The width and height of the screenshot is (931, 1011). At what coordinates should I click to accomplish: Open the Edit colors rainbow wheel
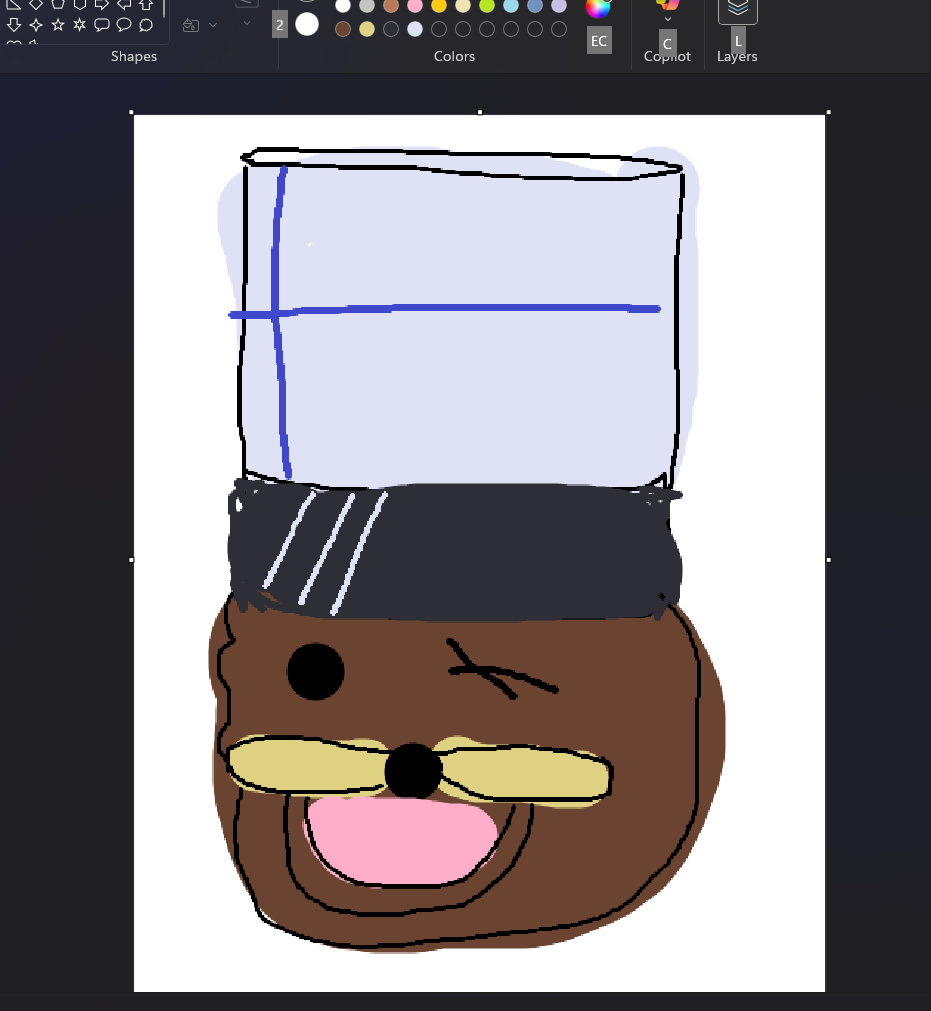[598, 7]
